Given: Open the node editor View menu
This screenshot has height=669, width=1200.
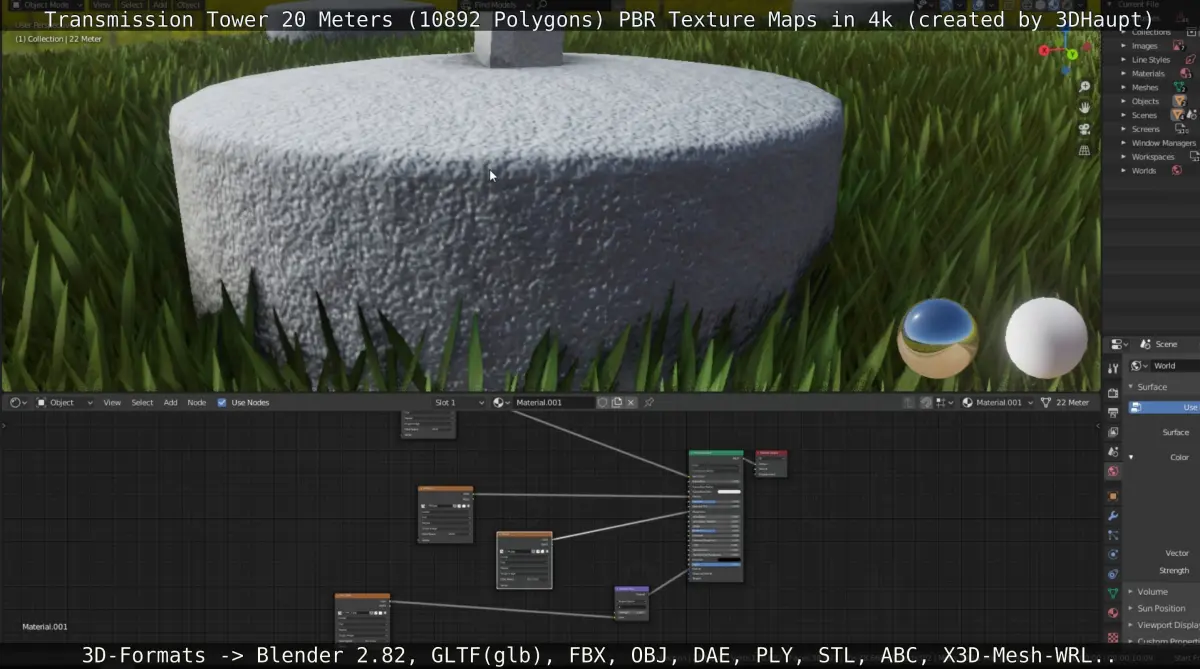Looking at the screenshot, I should pyautogui.click(x=112, y=402).
